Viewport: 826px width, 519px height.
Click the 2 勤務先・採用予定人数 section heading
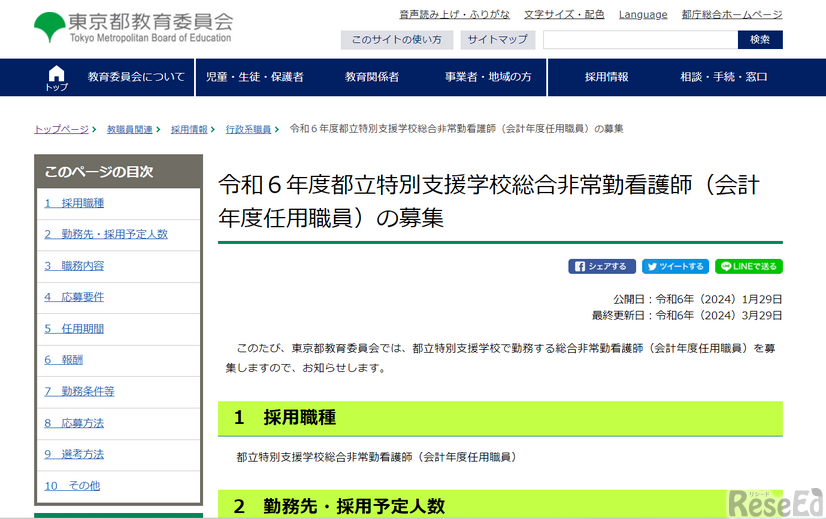(x=500, y=505)
